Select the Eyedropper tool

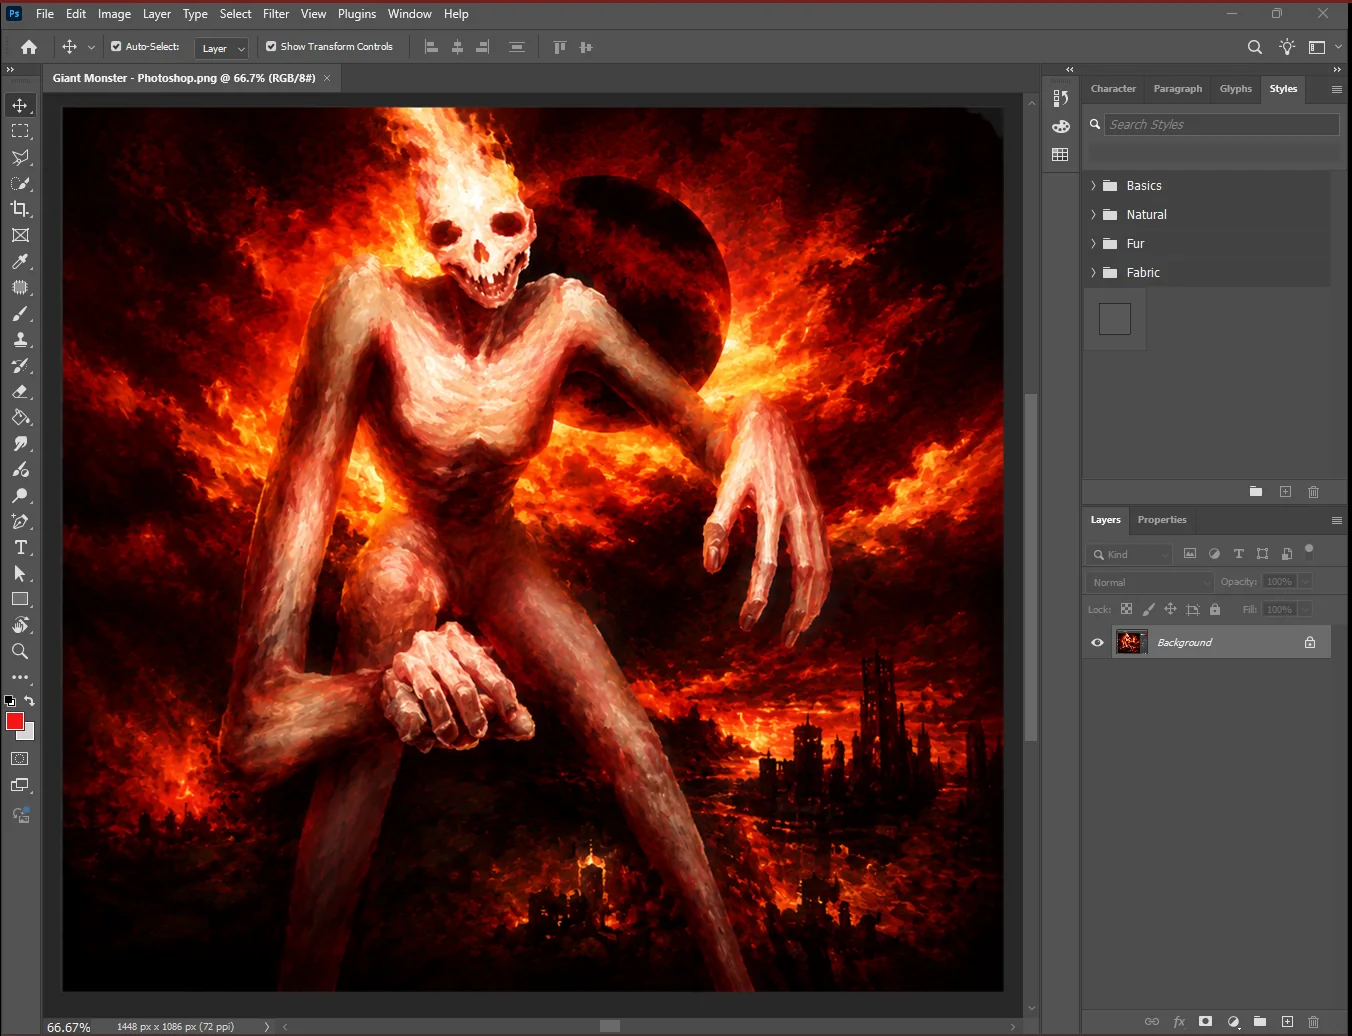click(20, 261)
